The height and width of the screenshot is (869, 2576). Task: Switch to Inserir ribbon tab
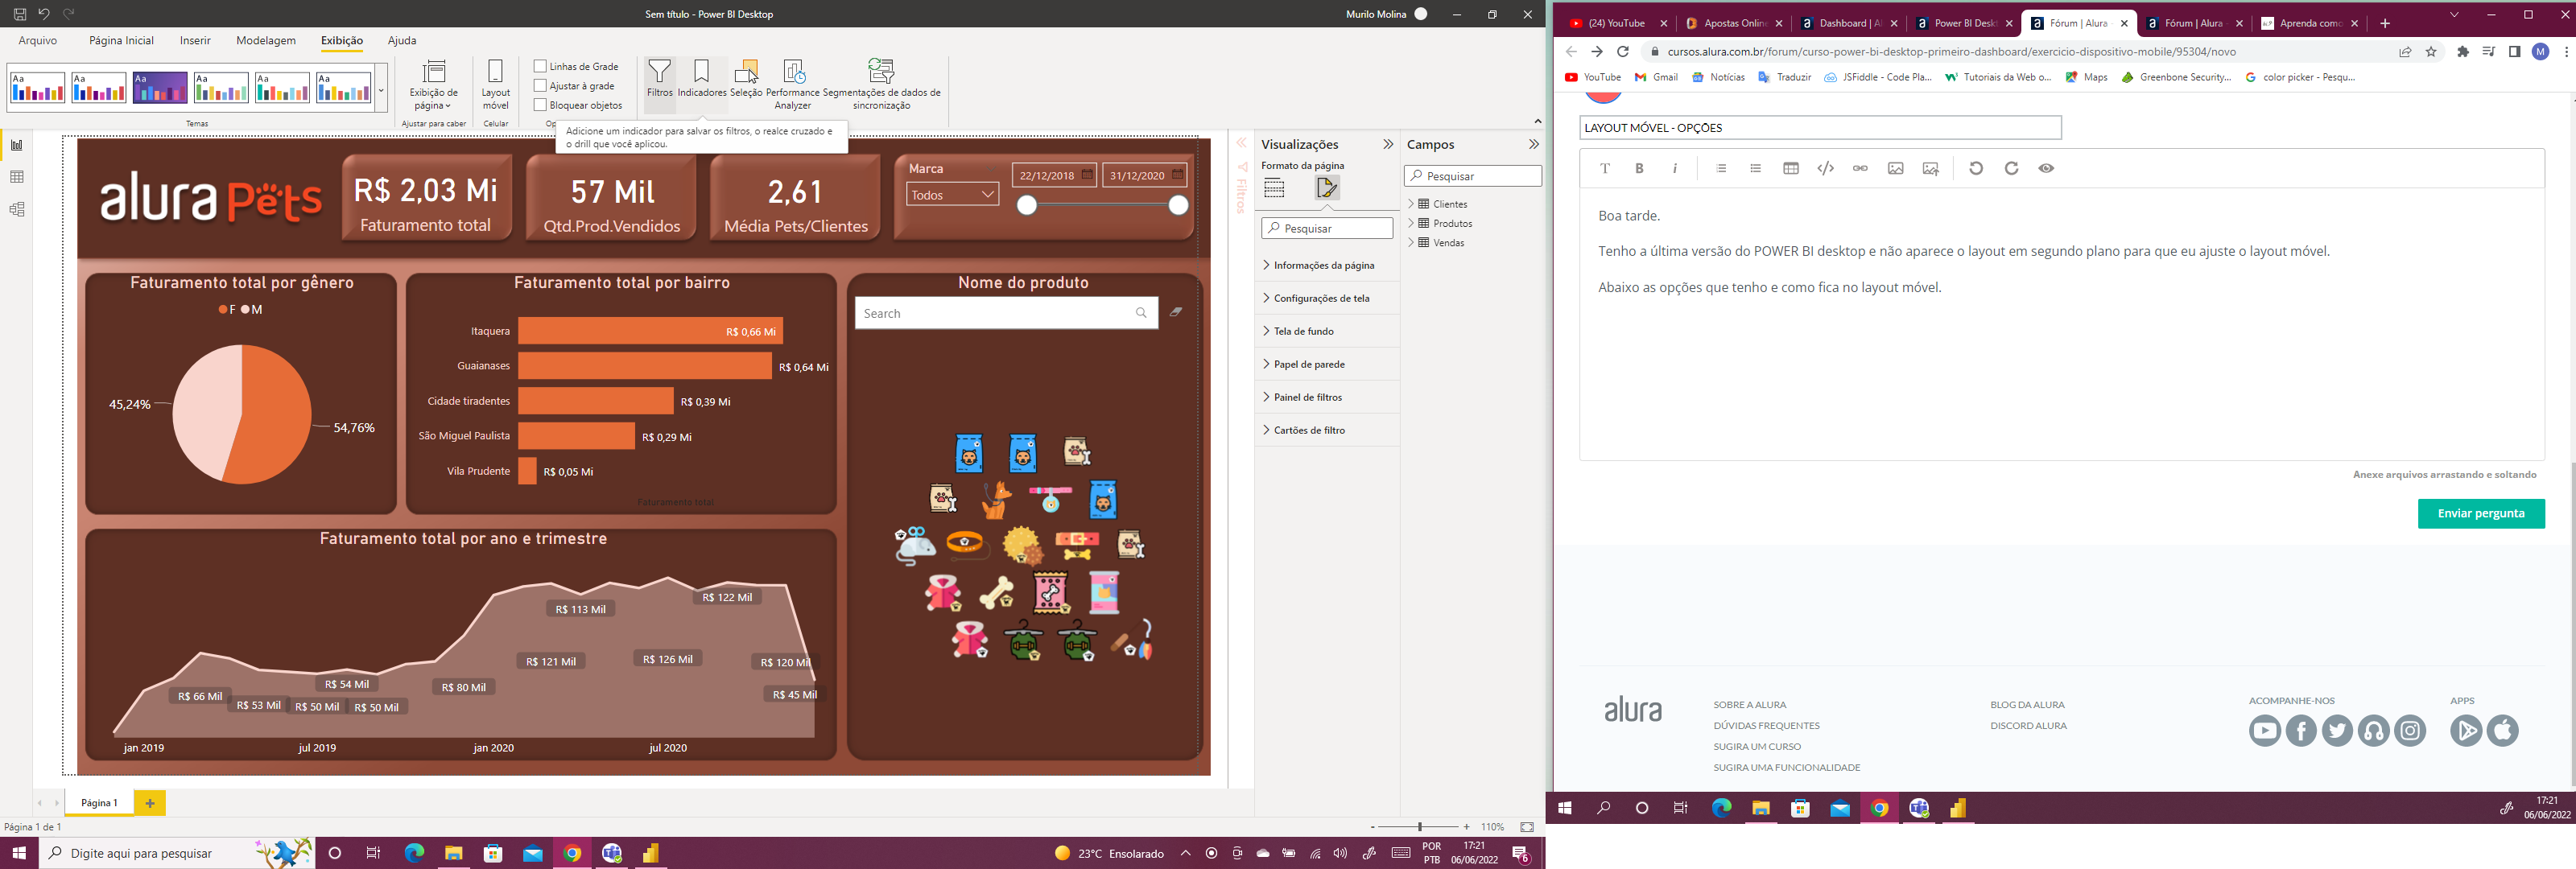point(195,40)
